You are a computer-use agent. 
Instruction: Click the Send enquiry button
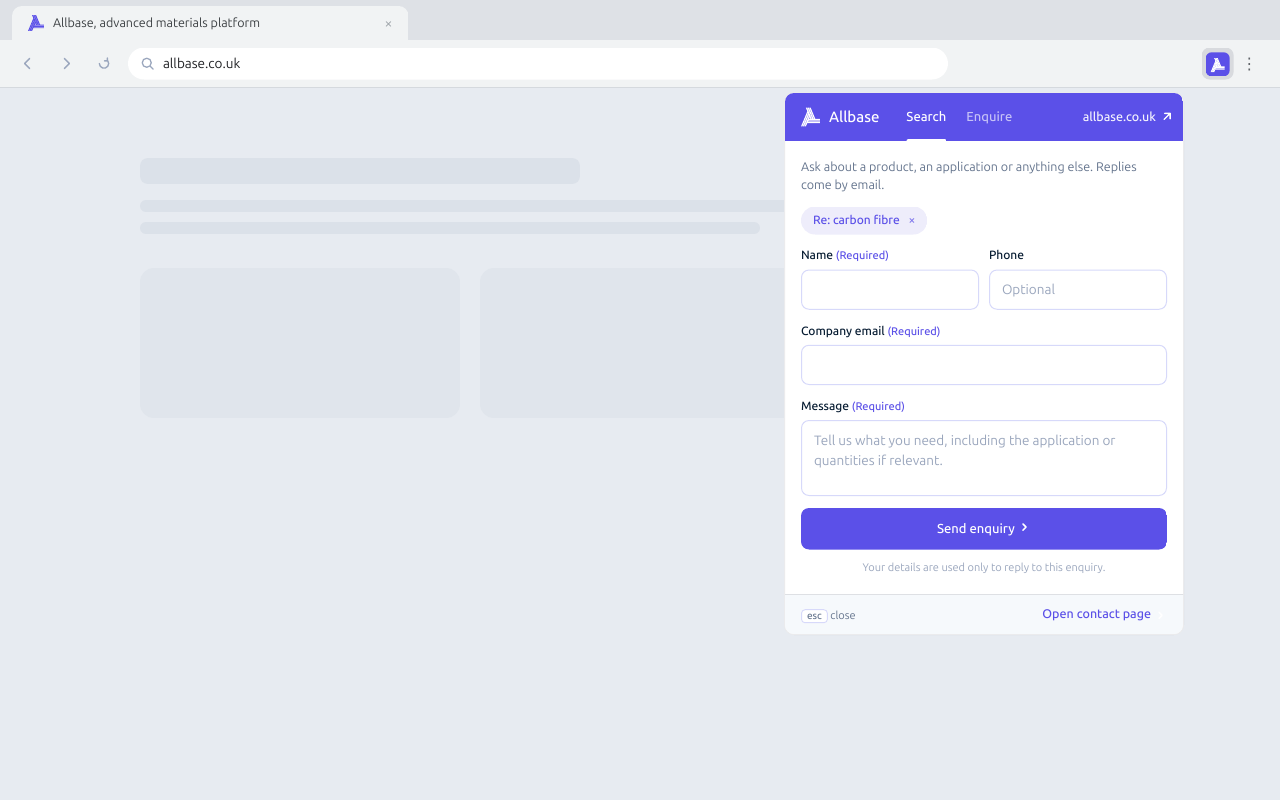click(984, 529)
